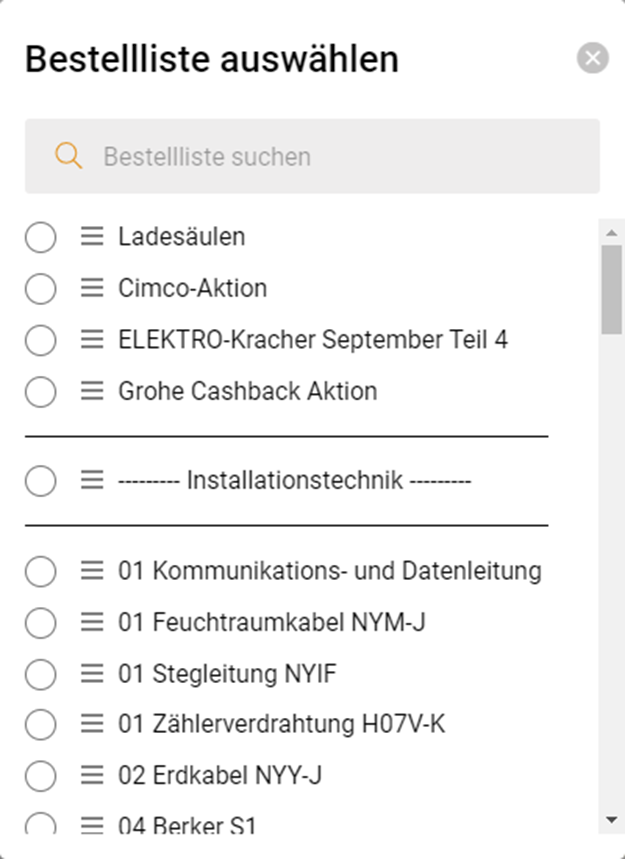Close the Bestellliste auswählen dialog

593,58
